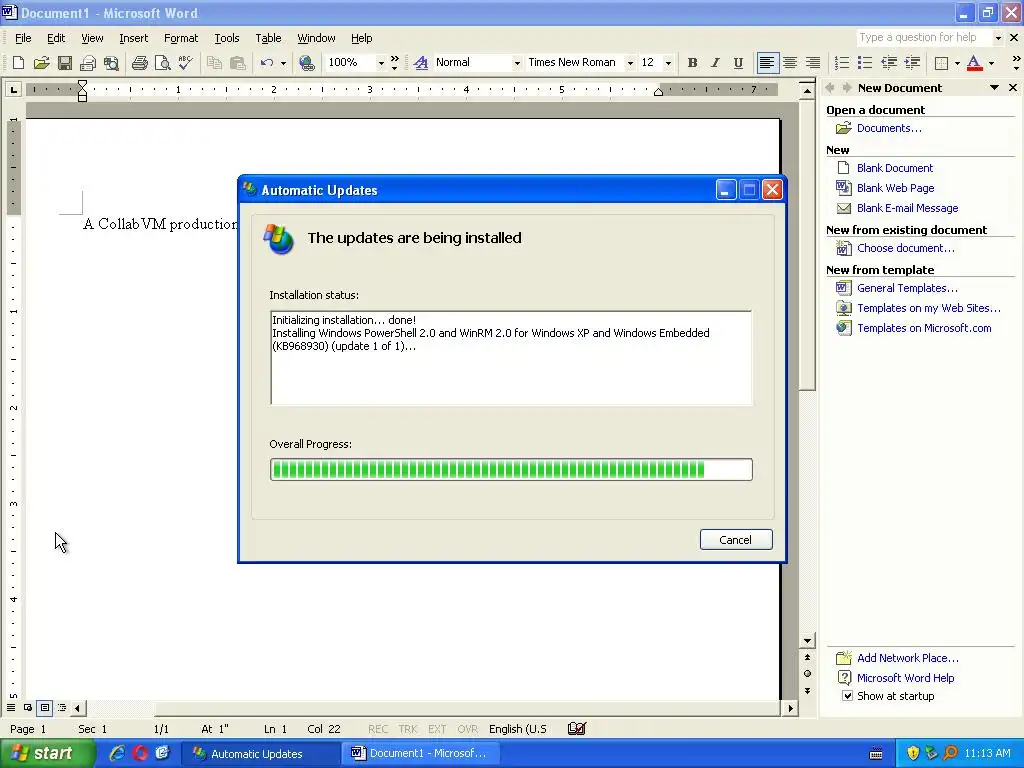Screen dimensions: 1024x768
Task: Switch to Normal View button
Action: pyautogui.click(x=11, y=707)
